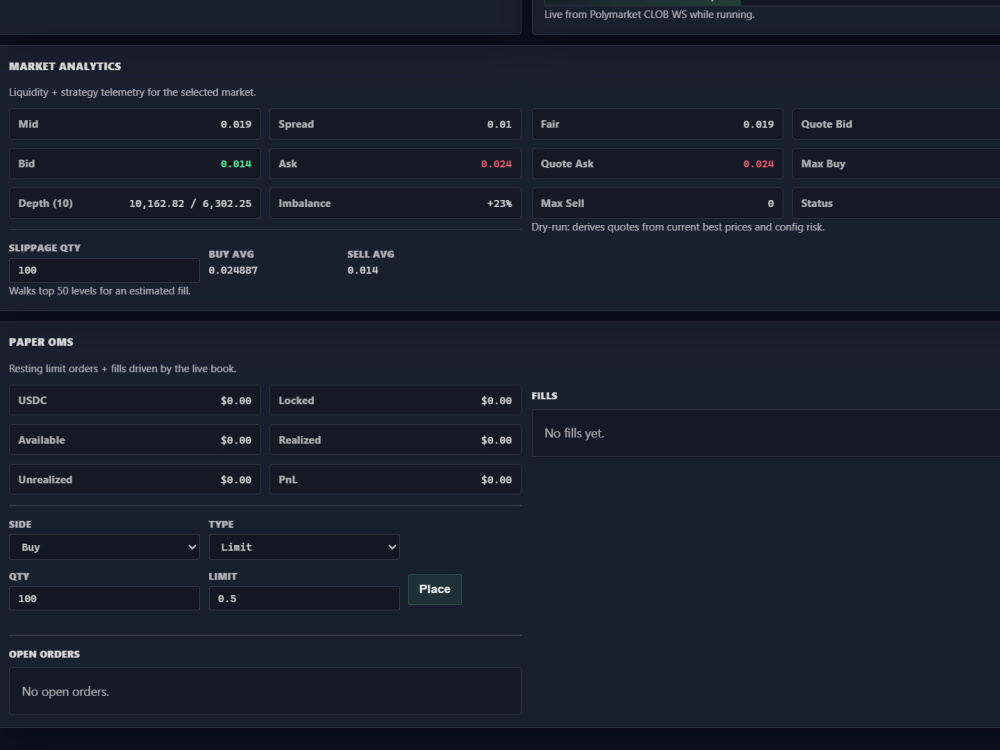This screenshot has width=1000, height=750.
Task: Click the Quote Bid metric label
Action: (x=827, y=124)
